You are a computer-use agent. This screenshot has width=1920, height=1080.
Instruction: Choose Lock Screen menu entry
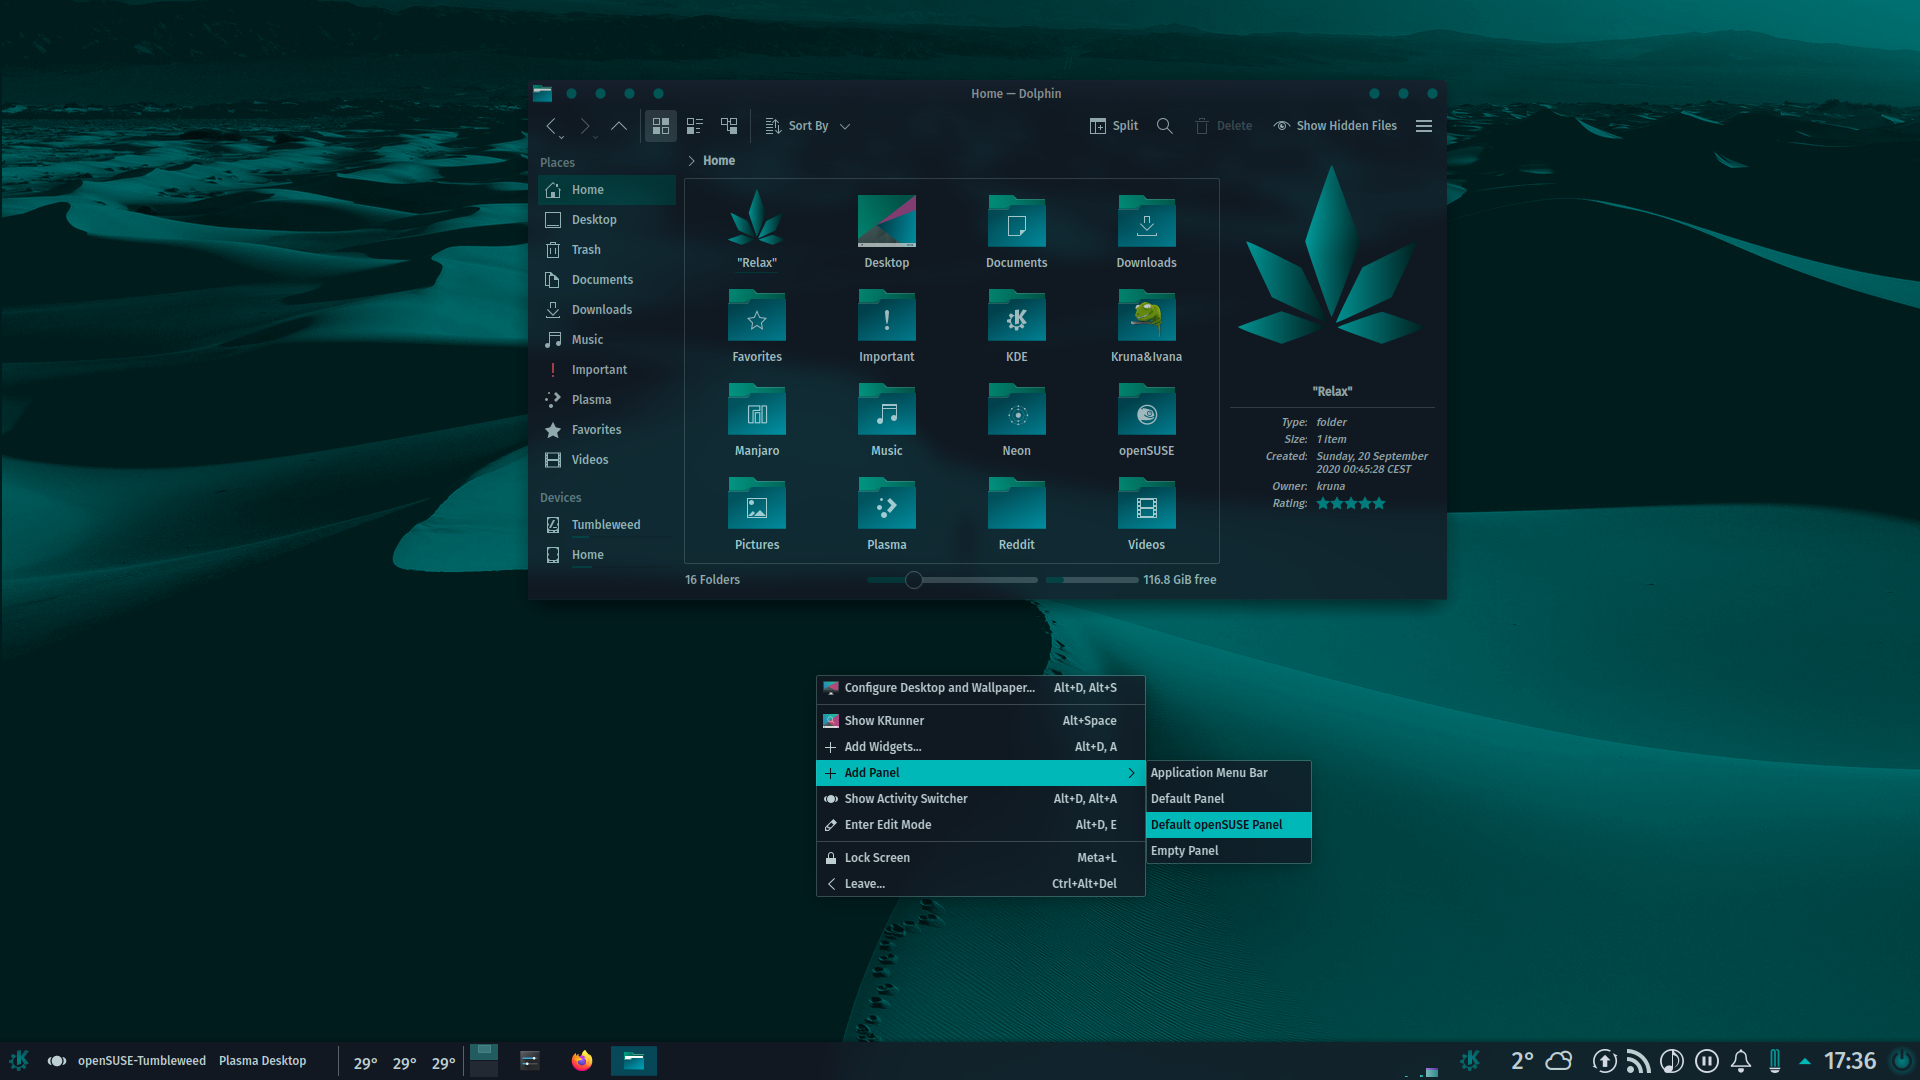coord(981,858)
